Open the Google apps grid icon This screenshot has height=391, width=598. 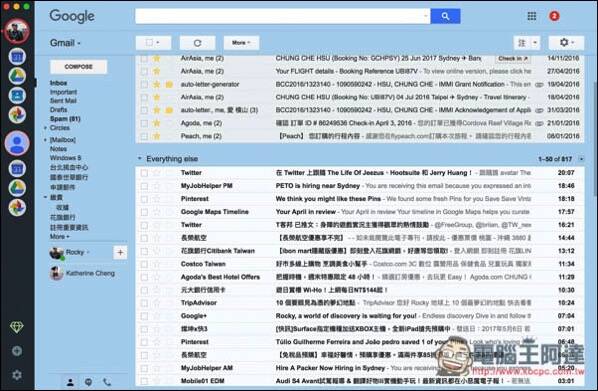(532, 16)
